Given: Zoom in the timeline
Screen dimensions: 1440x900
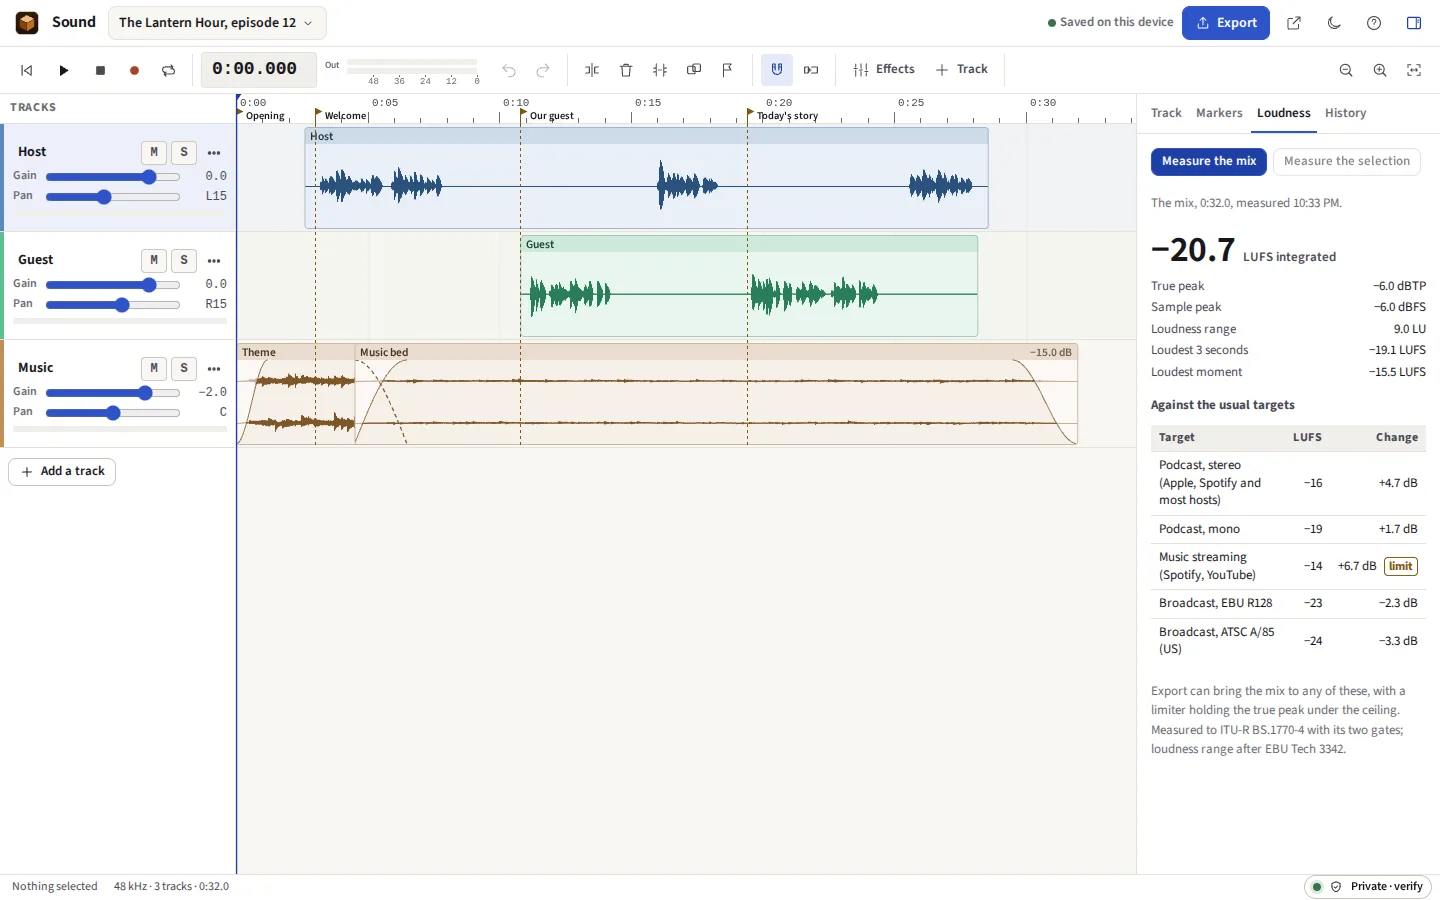Looking at the screenshot, I should [1380, 70].
